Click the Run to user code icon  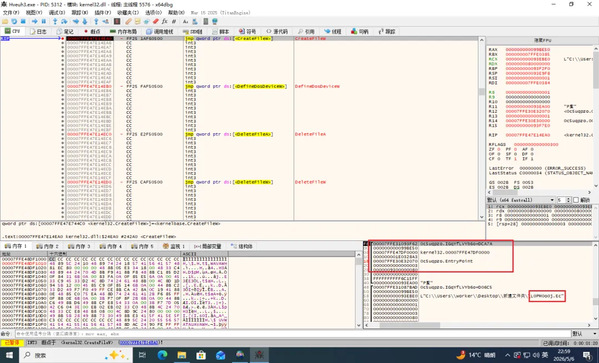(x=105, y=21)
